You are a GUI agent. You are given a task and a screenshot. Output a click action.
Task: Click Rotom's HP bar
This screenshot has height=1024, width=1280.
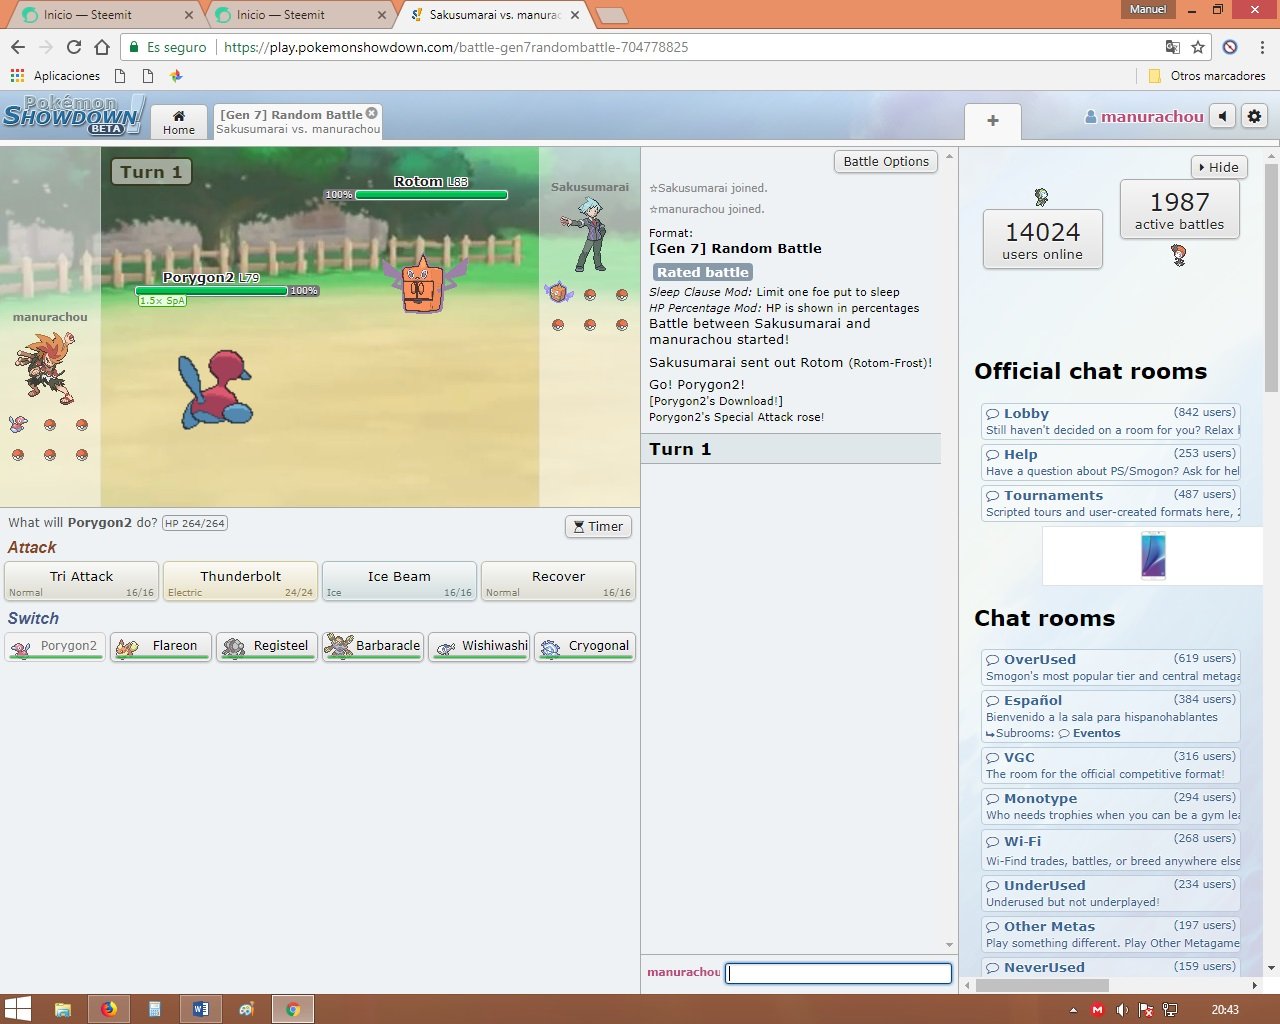click(x=431, y=195)
